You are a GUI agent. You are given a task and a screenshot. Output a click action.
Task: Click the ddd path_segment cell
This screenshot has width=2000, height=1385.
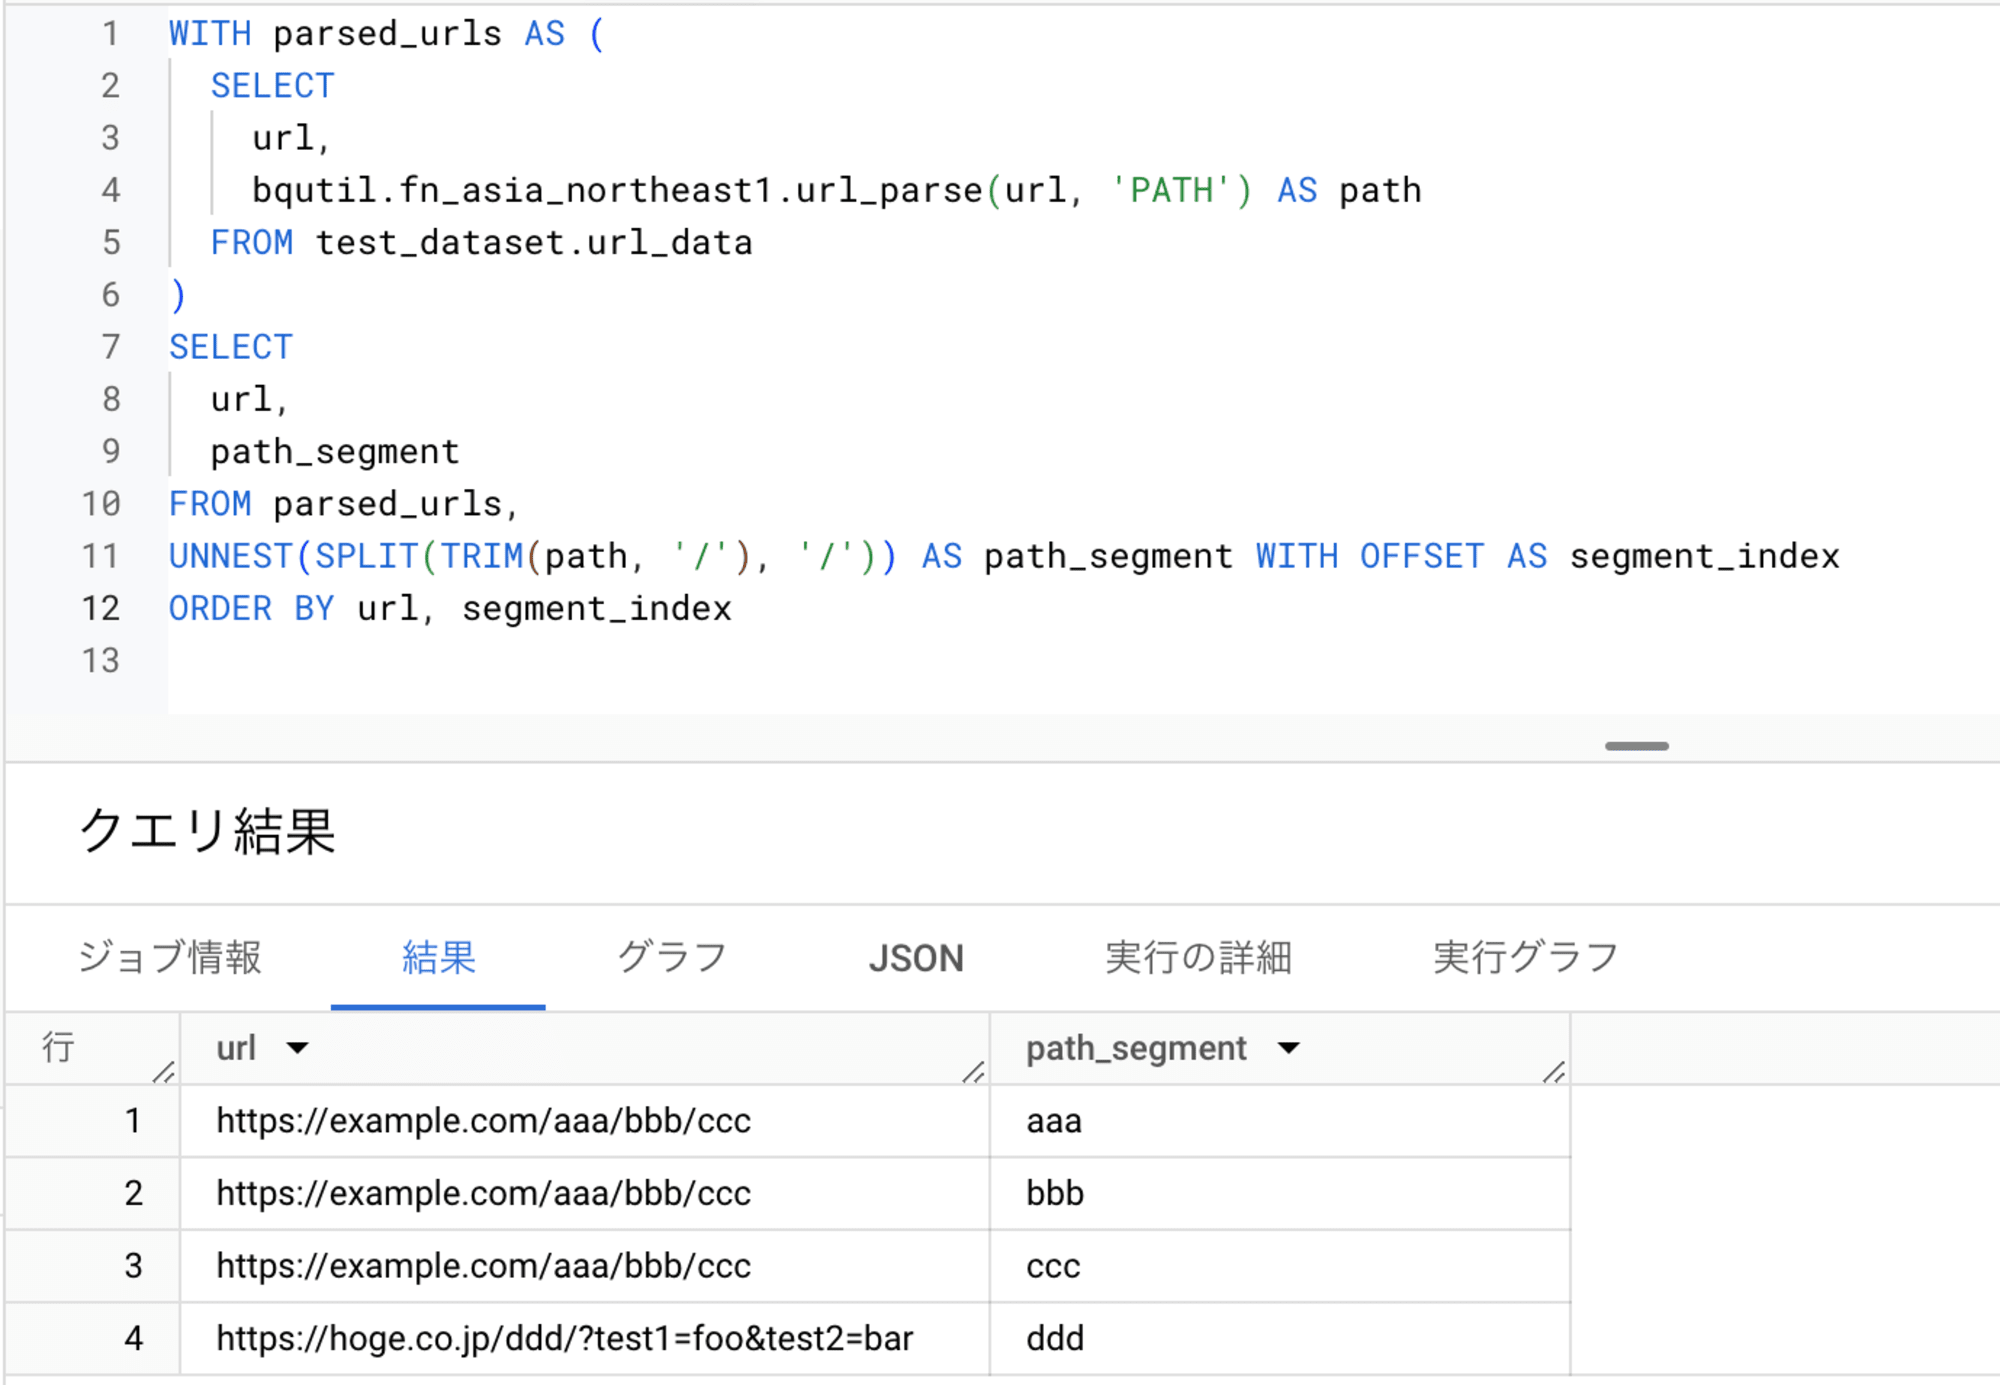[x=1280, y=1339]
